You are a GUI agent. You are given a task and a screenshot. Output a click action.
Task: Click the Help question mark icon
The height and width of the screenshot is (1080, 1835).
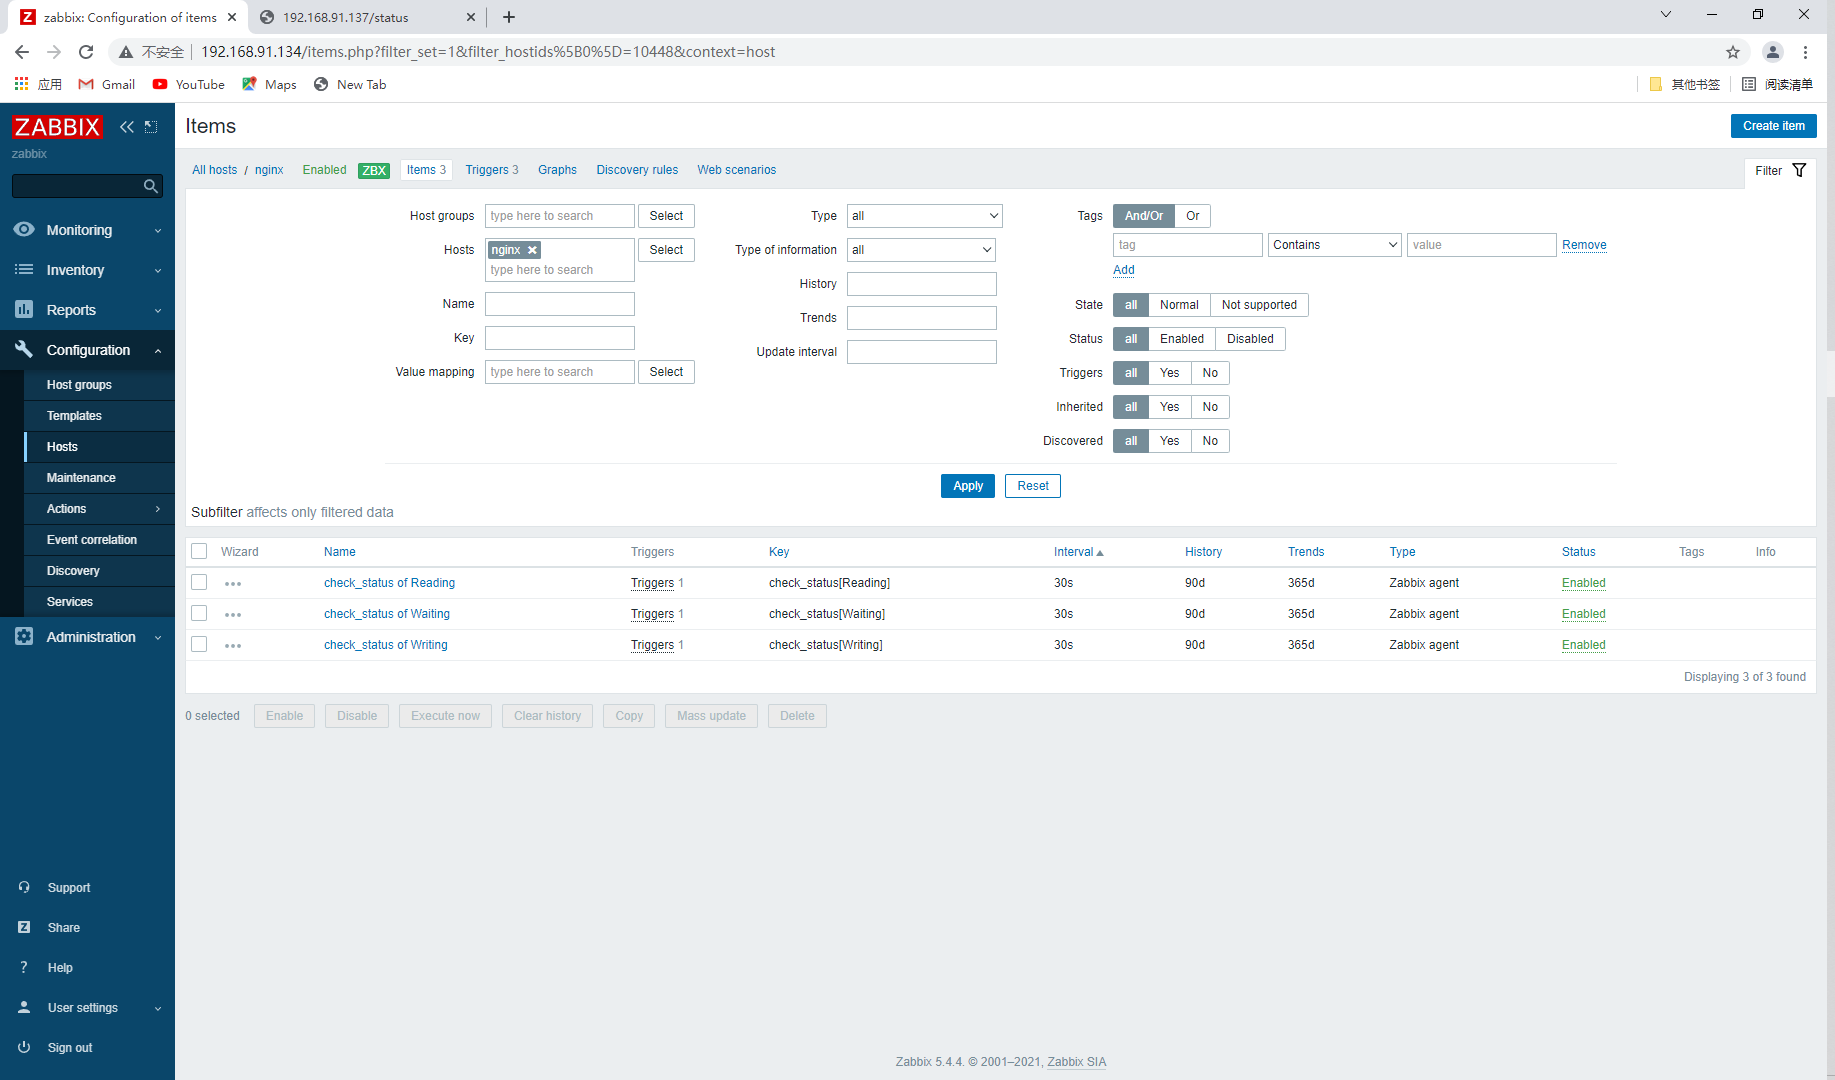coord(24,967)
